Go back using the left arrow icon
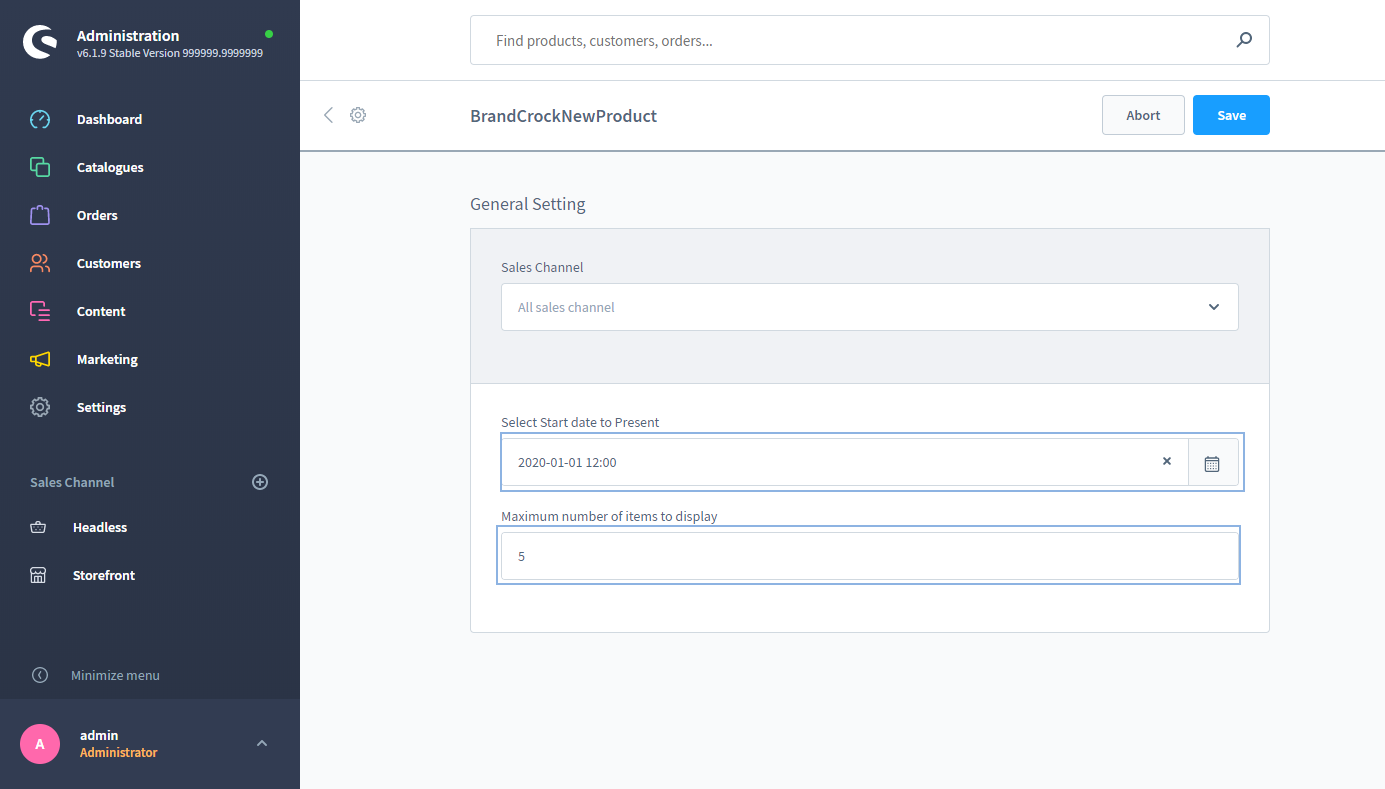Image resolution: width=1385 pixels, height=789 pixels. tap(328, 115)
